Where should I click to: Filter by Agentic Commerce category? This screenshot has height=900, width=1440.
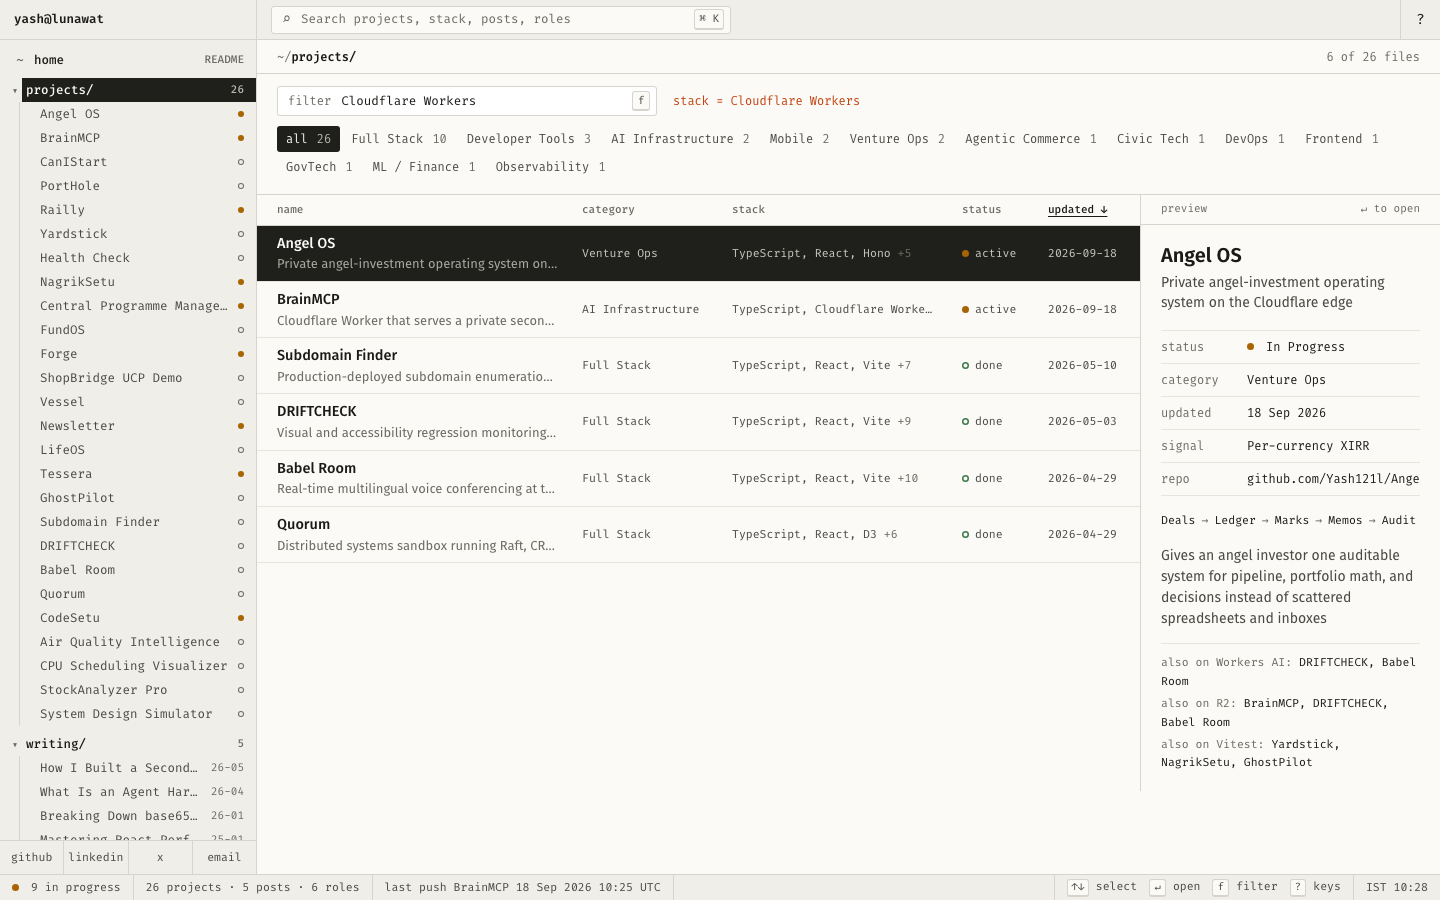pyautogui.click(x=1031, y=139)
